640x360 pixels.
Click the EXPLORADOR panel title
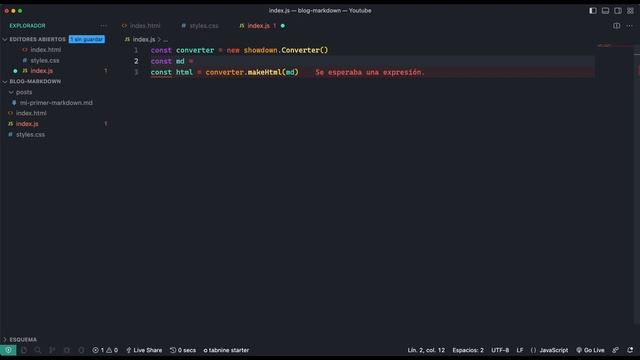pos(27,26)
